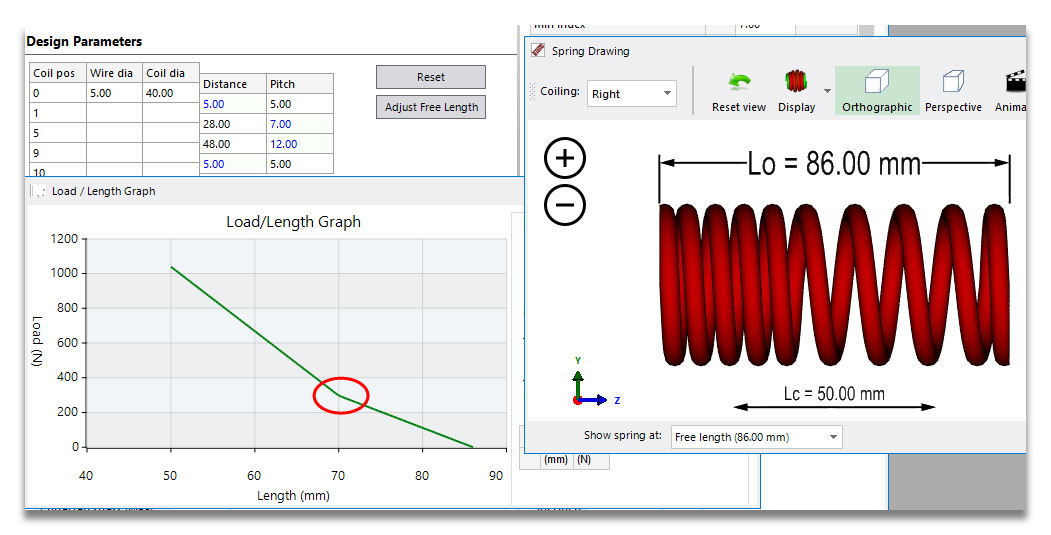
Task: Click the Coil dia 40.00 cell
Action: click(x=170, y=93)
